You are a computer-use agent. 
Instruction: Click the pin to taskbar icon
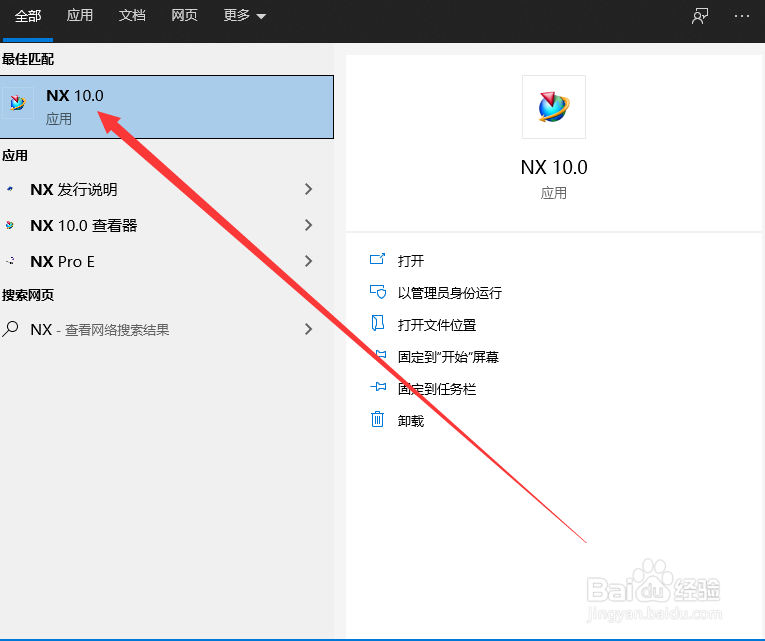(378, 387)
